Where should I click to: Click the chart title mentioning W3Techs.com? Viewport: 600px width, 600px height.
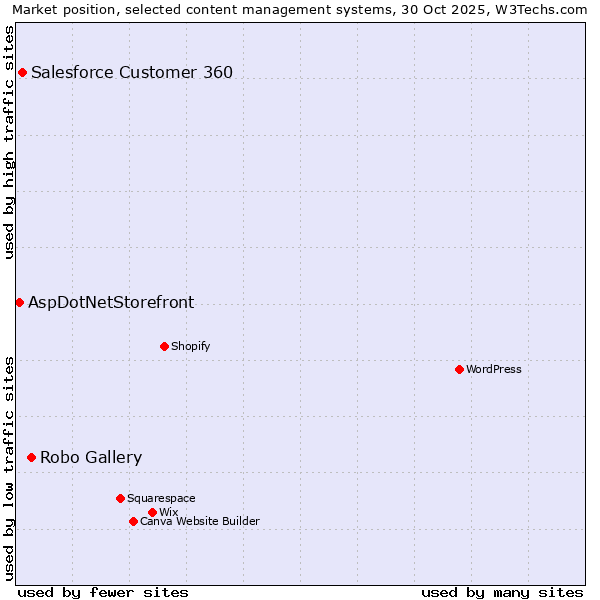coord(300,9)
